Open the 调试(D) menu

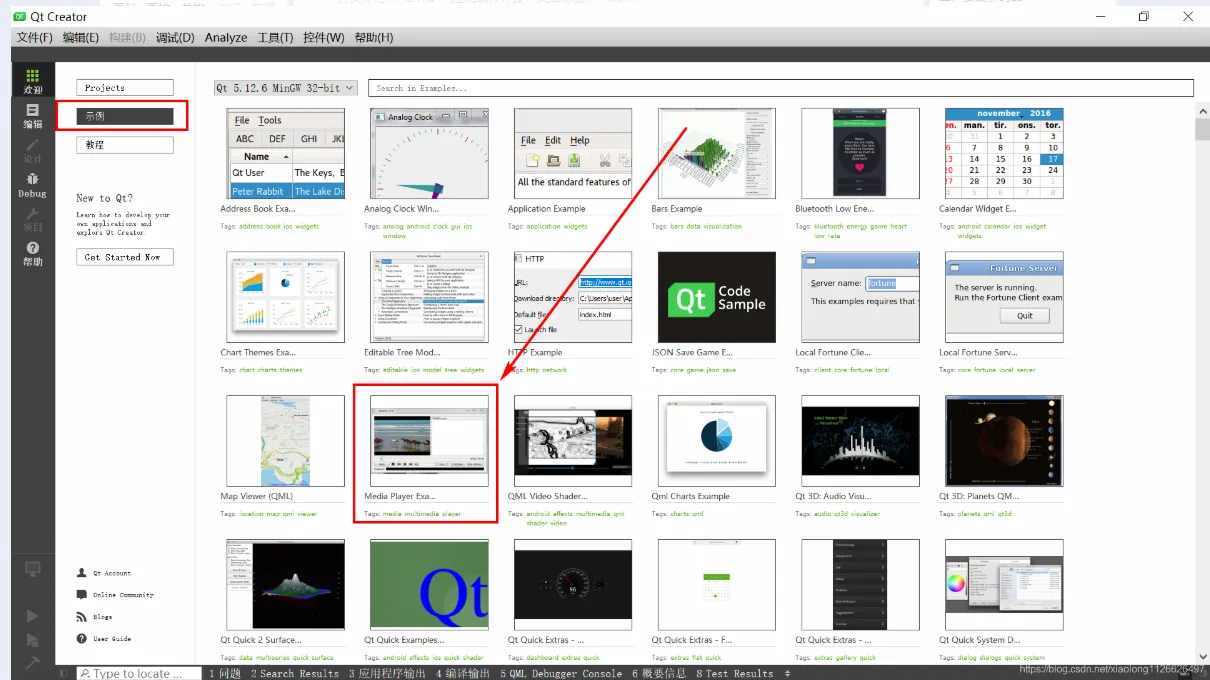174,37
